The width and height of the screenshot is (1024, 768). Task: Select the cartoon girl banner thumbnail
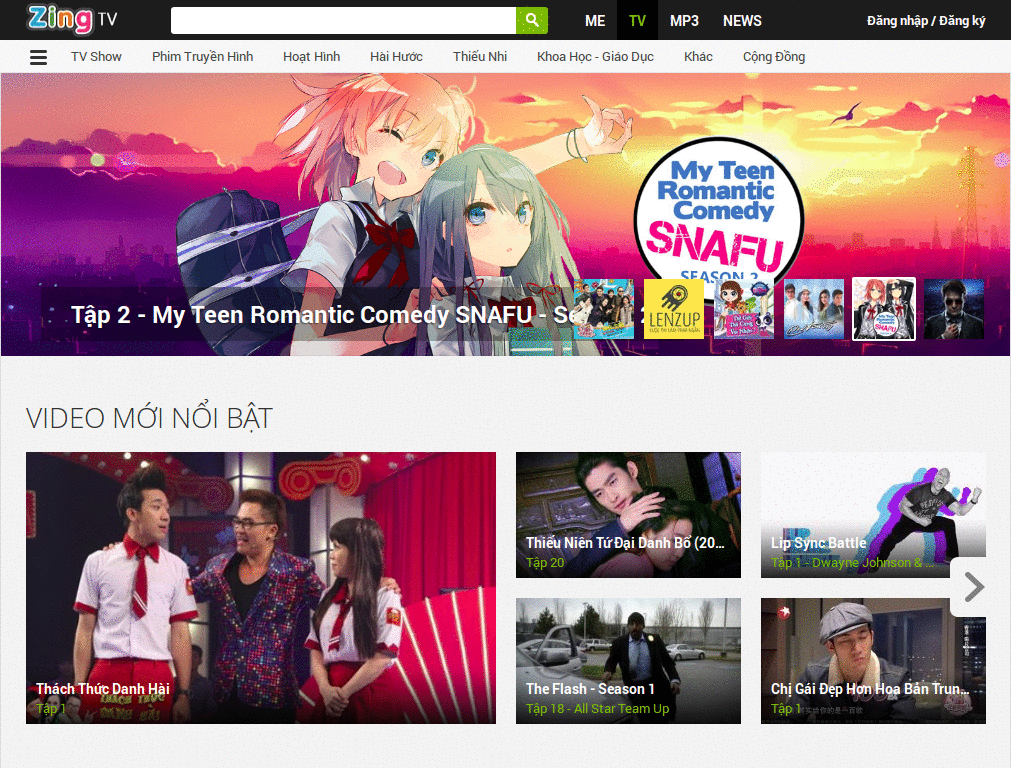[744, 309]
